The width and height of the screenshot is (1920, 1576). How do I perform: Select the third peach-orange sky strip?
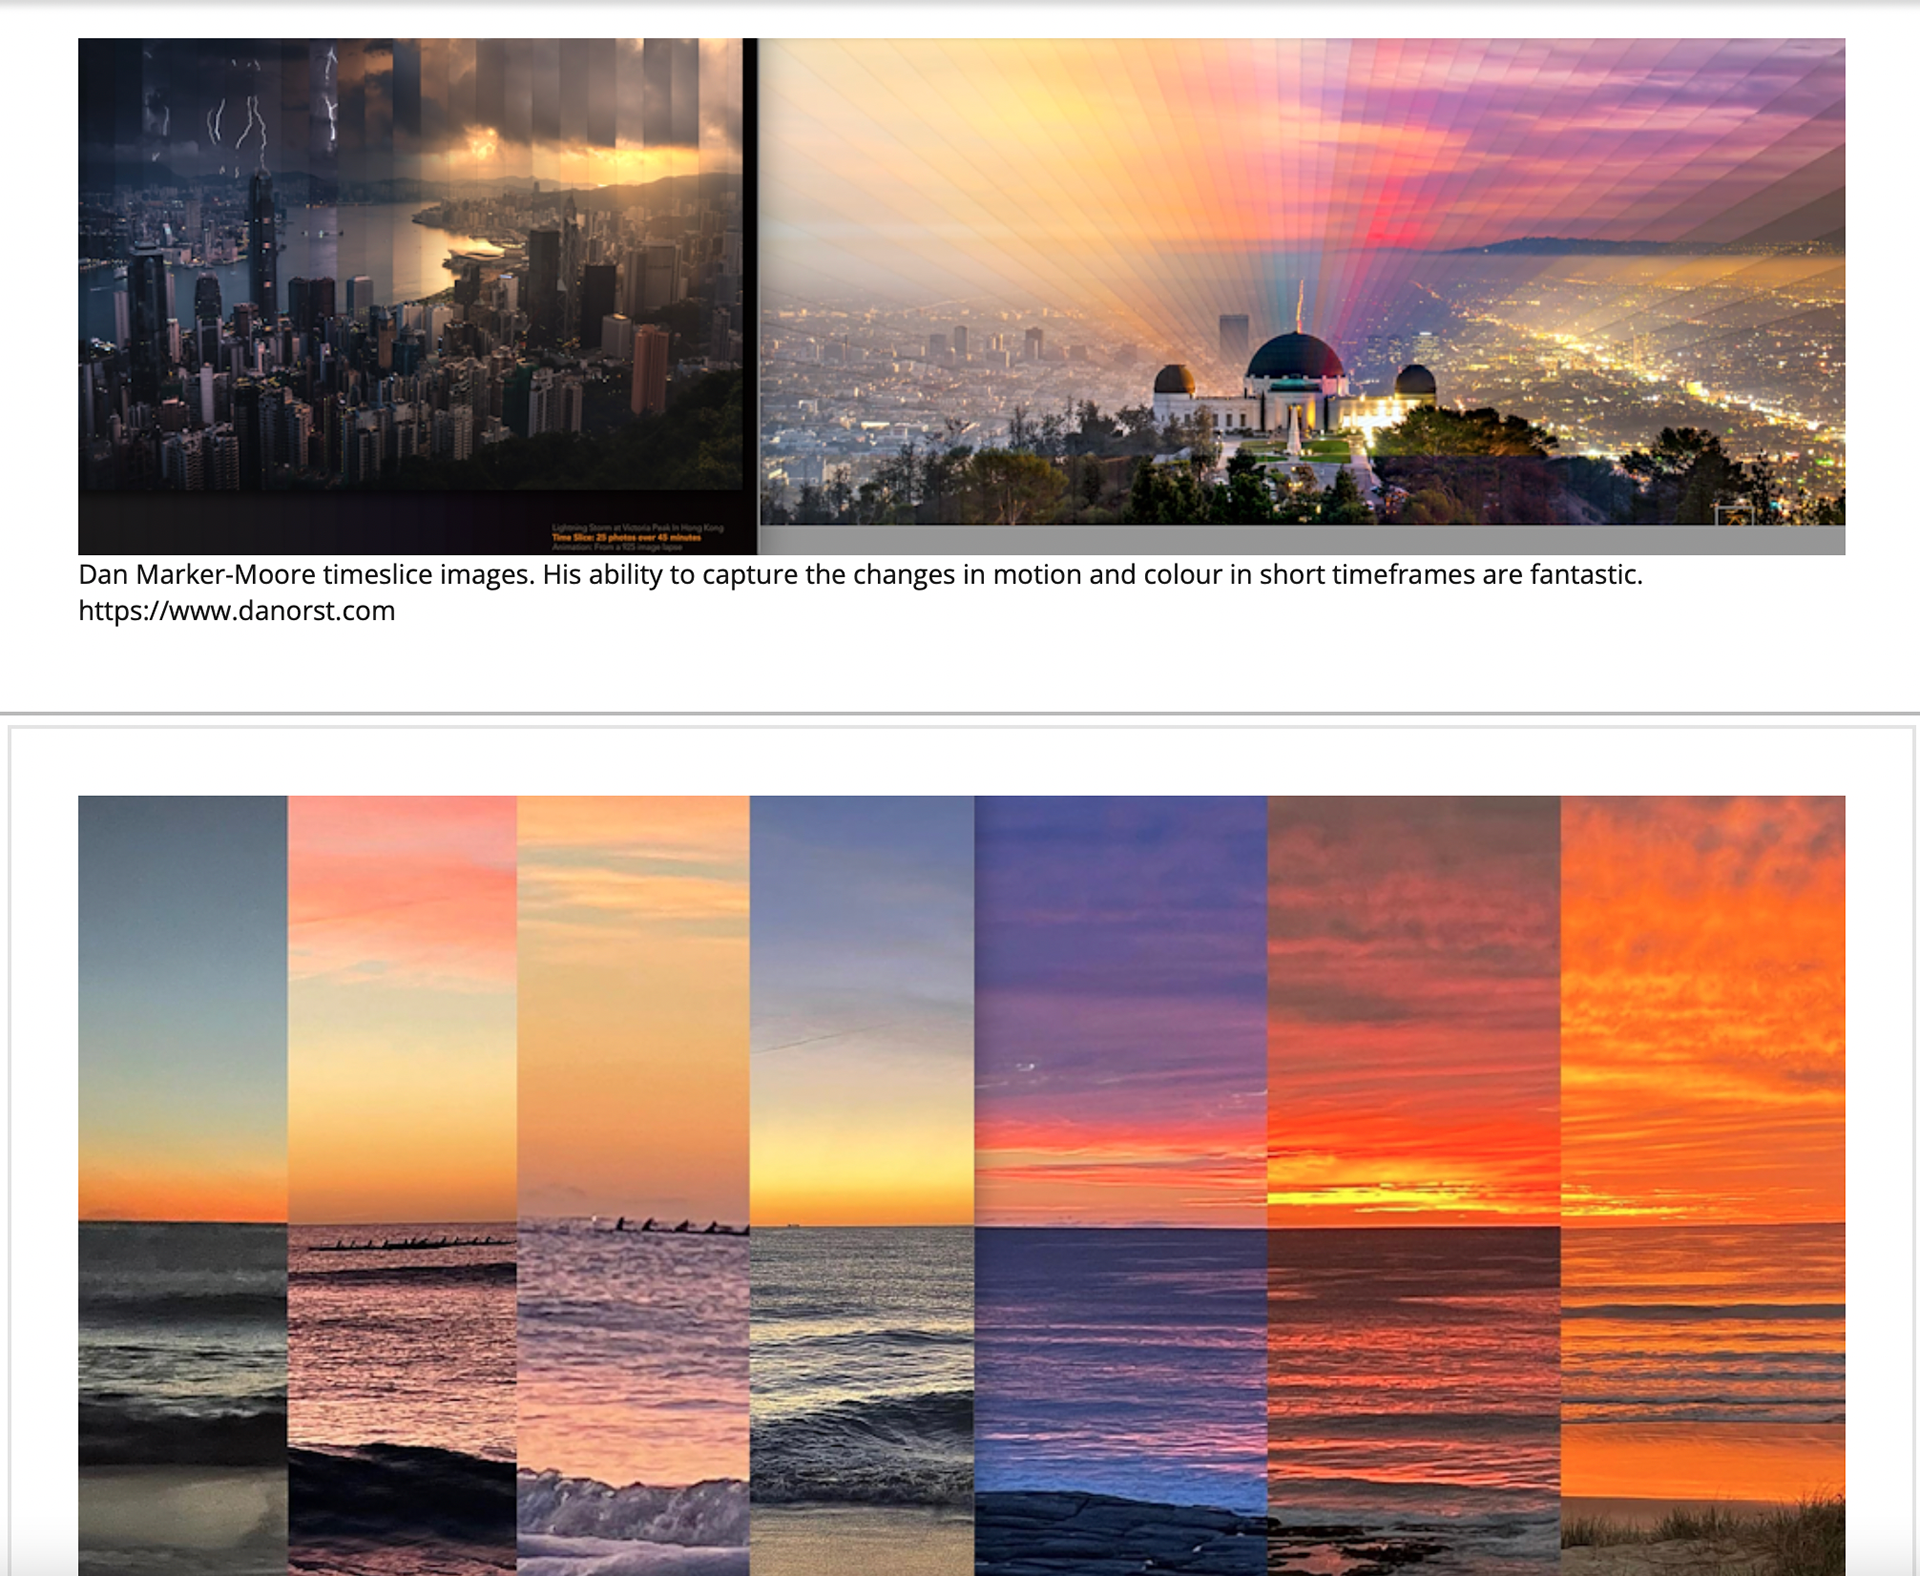coord(633,1000)
